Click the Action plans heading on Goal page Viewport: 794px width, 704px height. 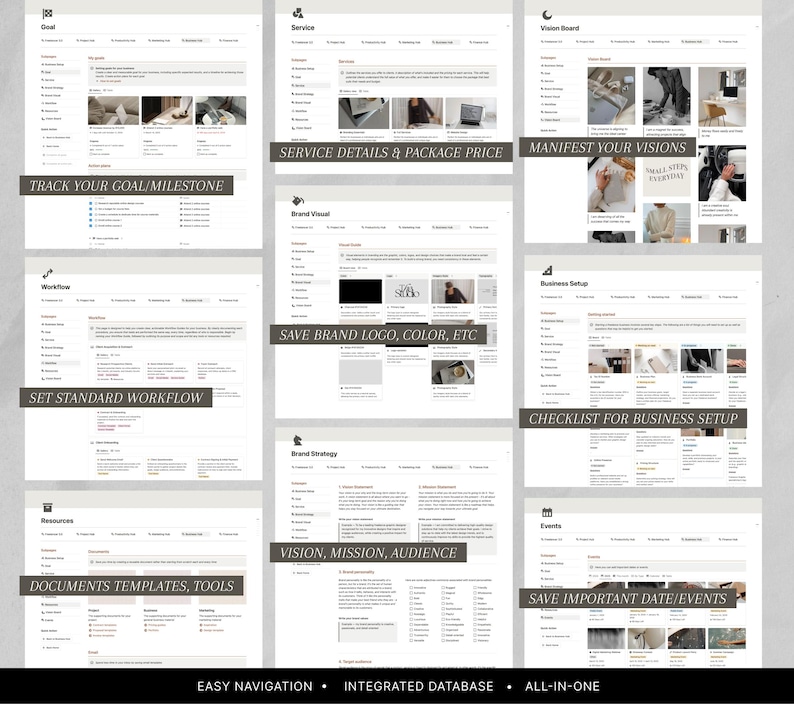point(99,166)
